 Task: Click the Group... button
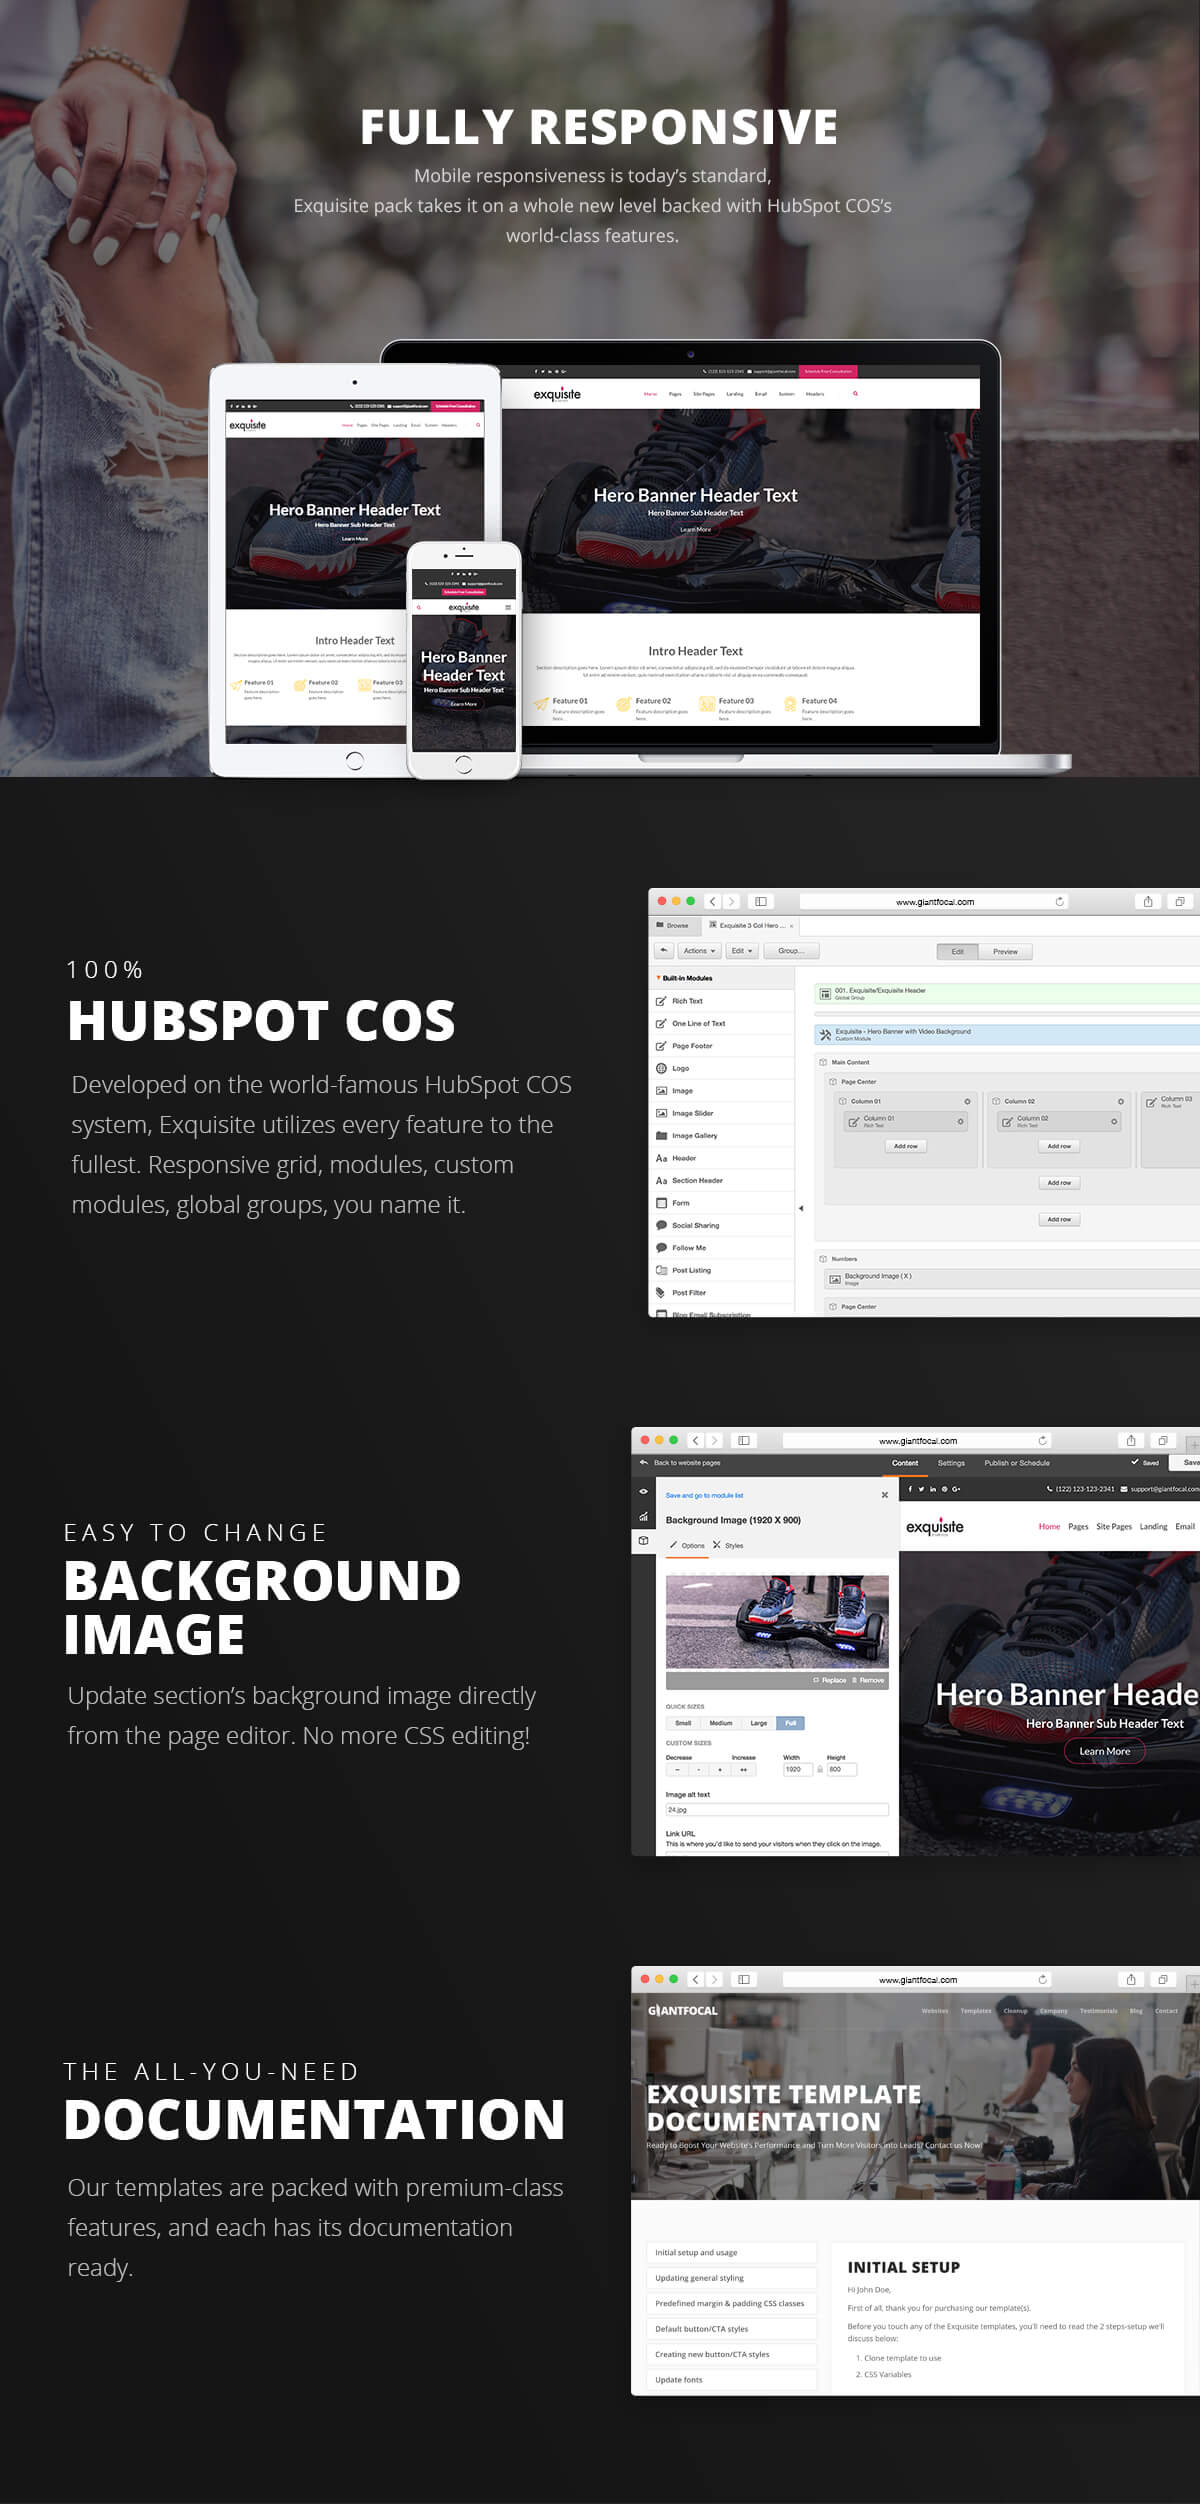pyautogui.click(x=791, y=951)
